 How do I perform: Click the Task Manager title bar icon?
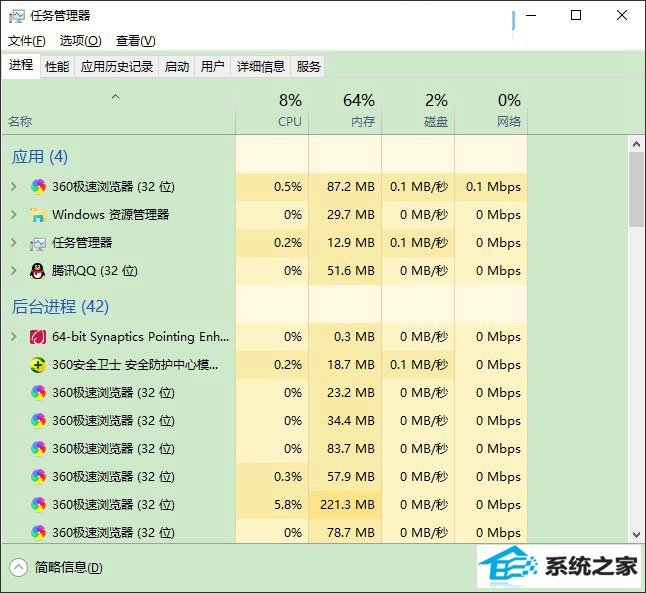coord(16,16)
